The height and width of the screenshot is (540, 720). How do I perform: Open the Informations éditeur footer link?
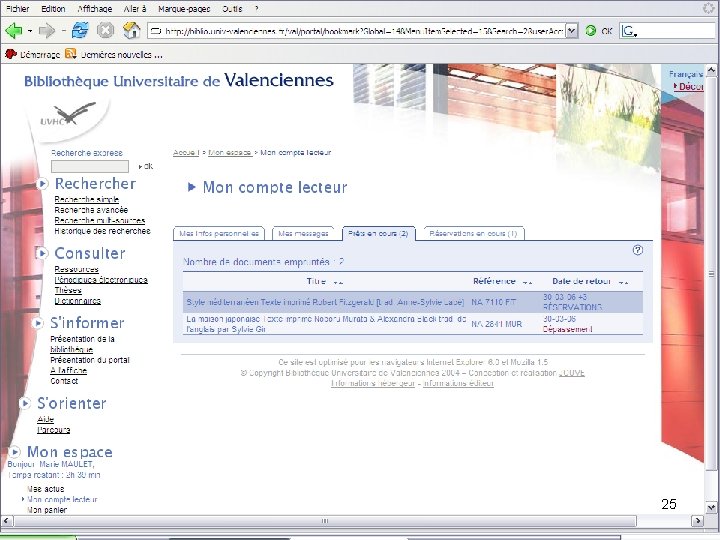pos(458,383)
